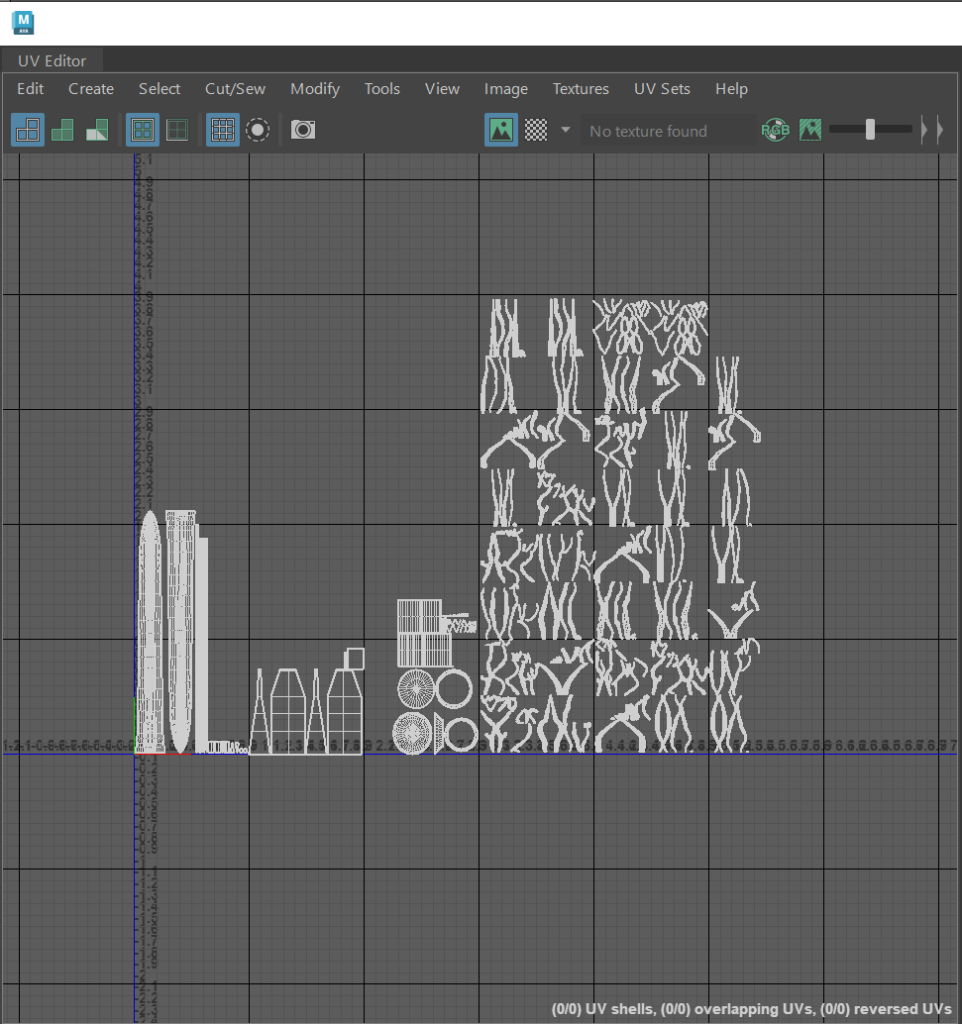
Task: Toggle the grid display button
Action: pos(223,130)
